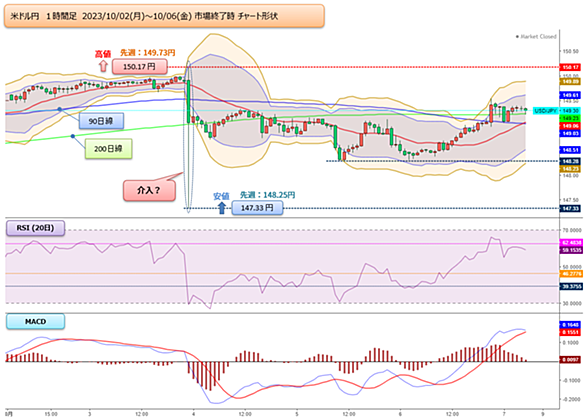Click the 50.0000 RSI axis label
This screenshot has height=420, width=586.
coord(572,267)
